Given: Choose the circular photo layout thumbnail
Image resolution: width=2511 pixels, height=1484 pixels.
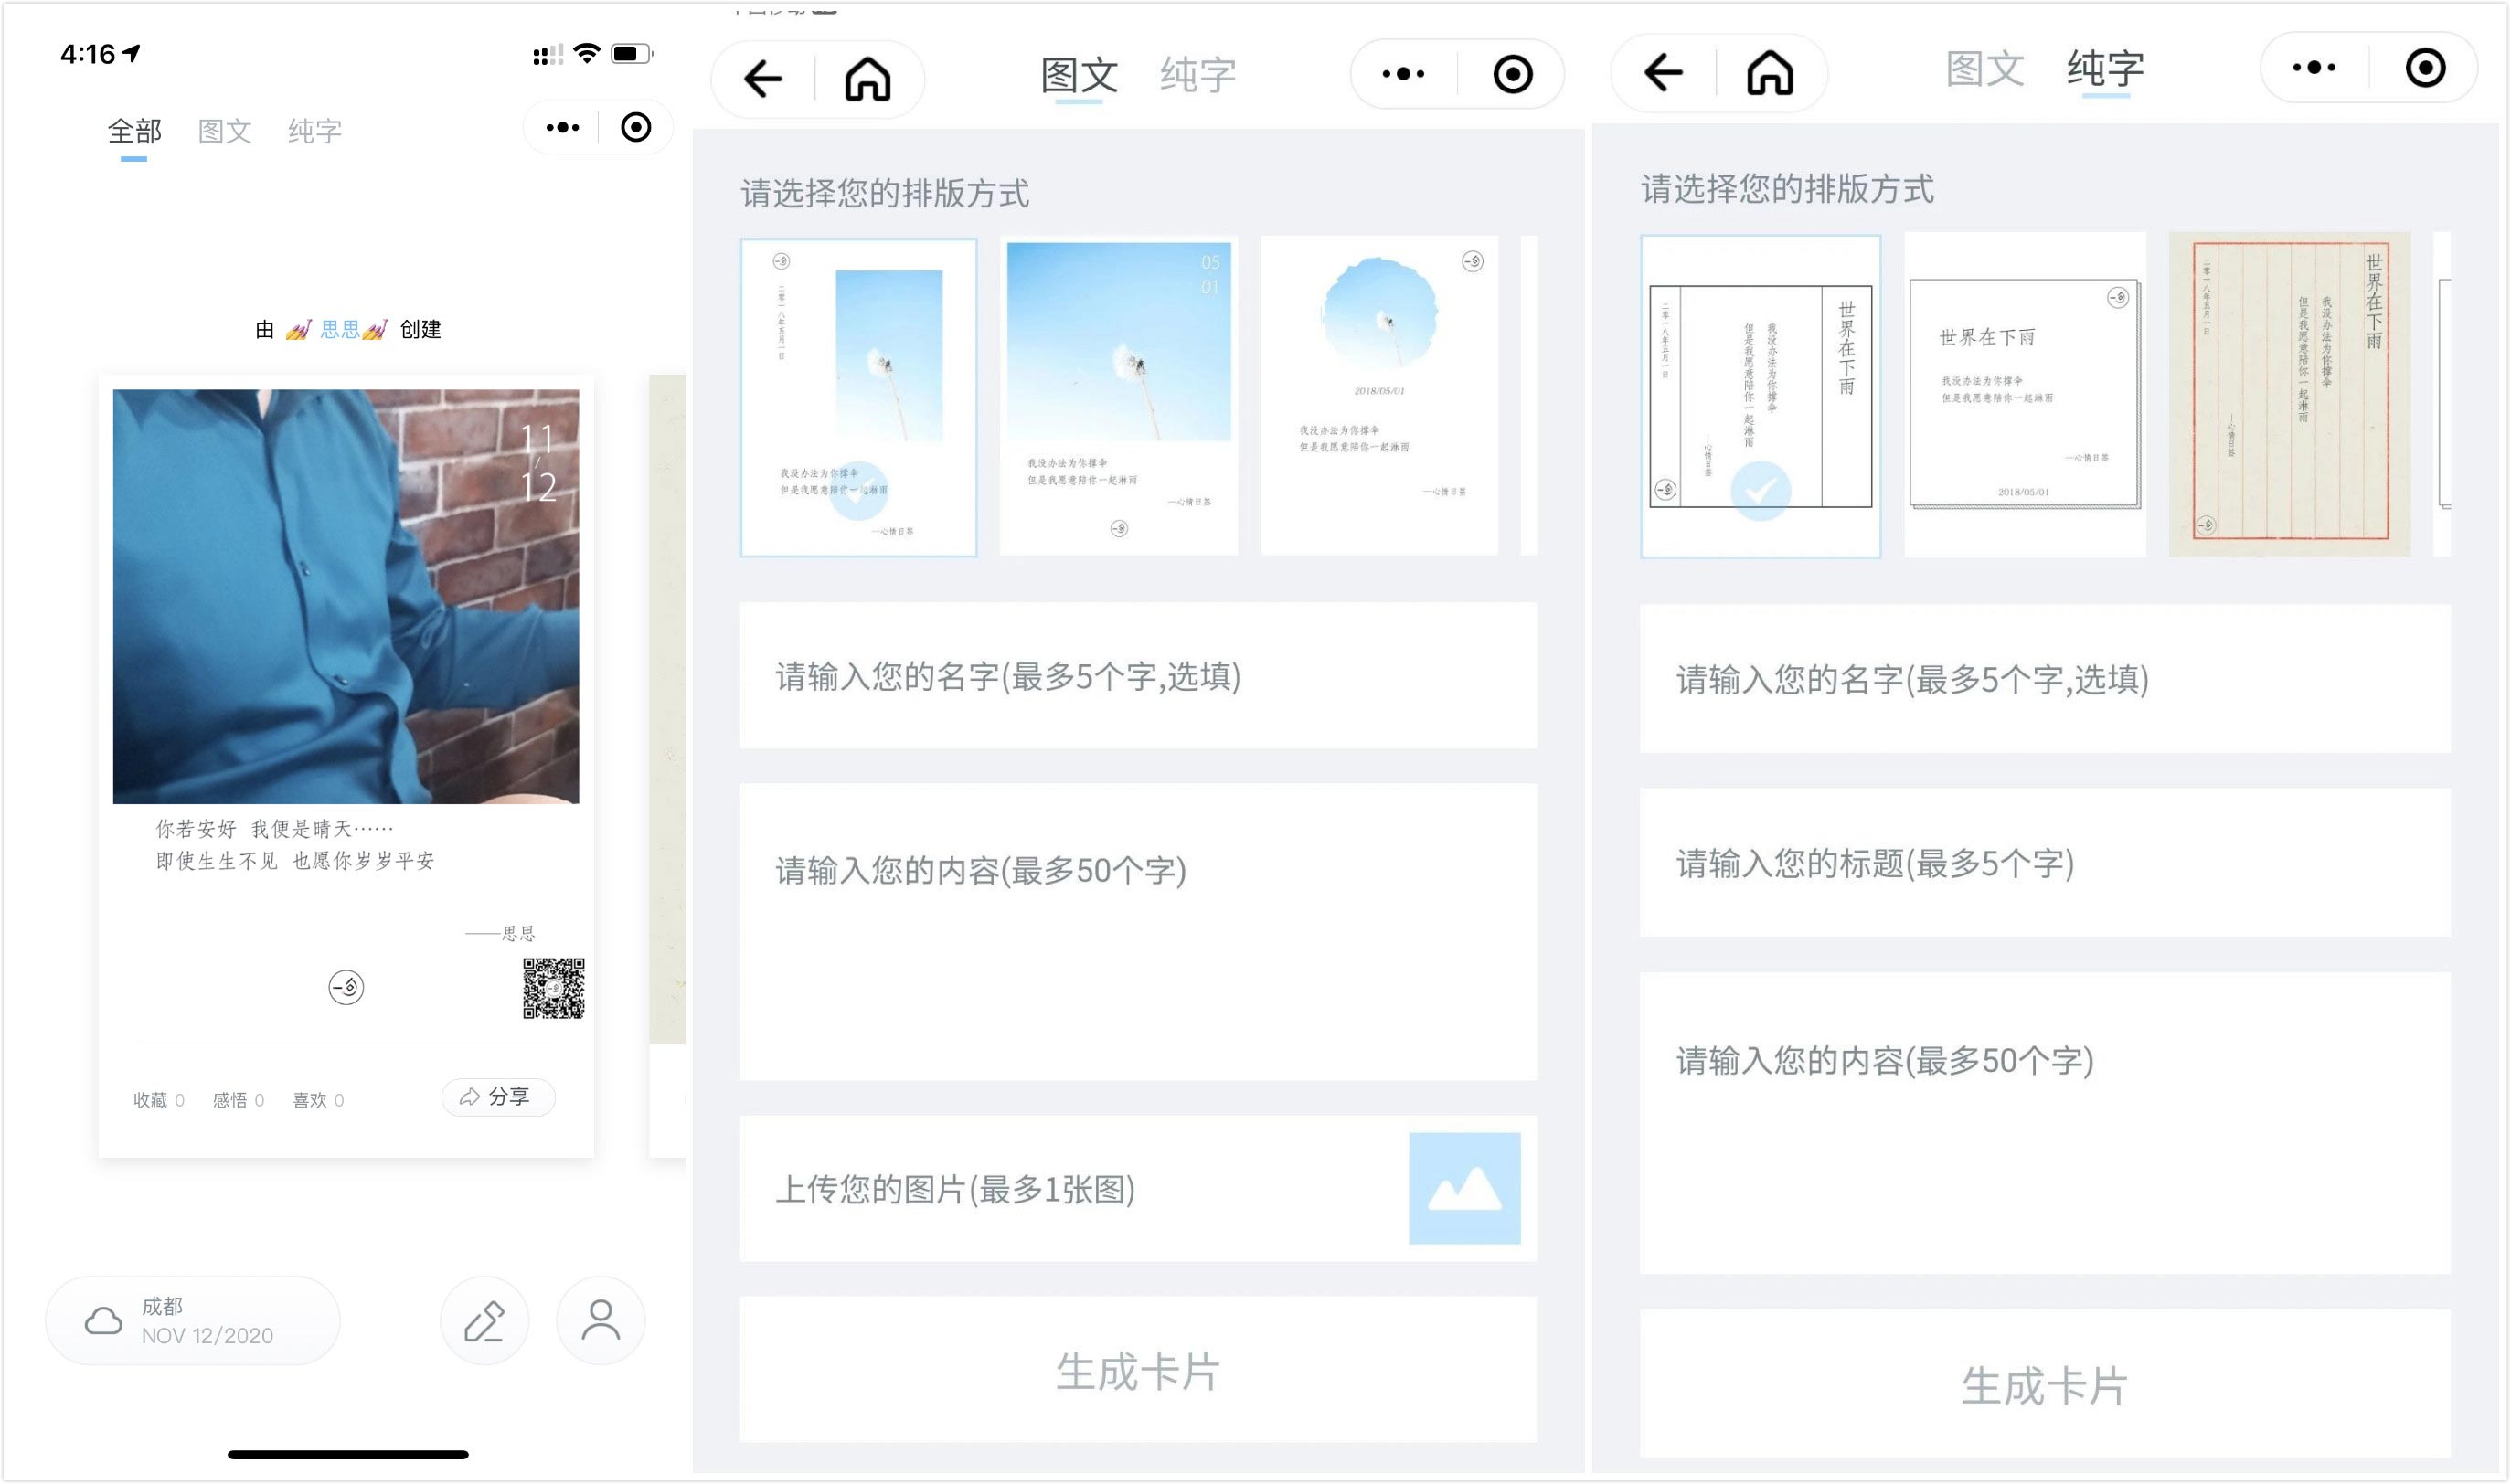Looking at the screenshot, I should tap(1379, 396).
